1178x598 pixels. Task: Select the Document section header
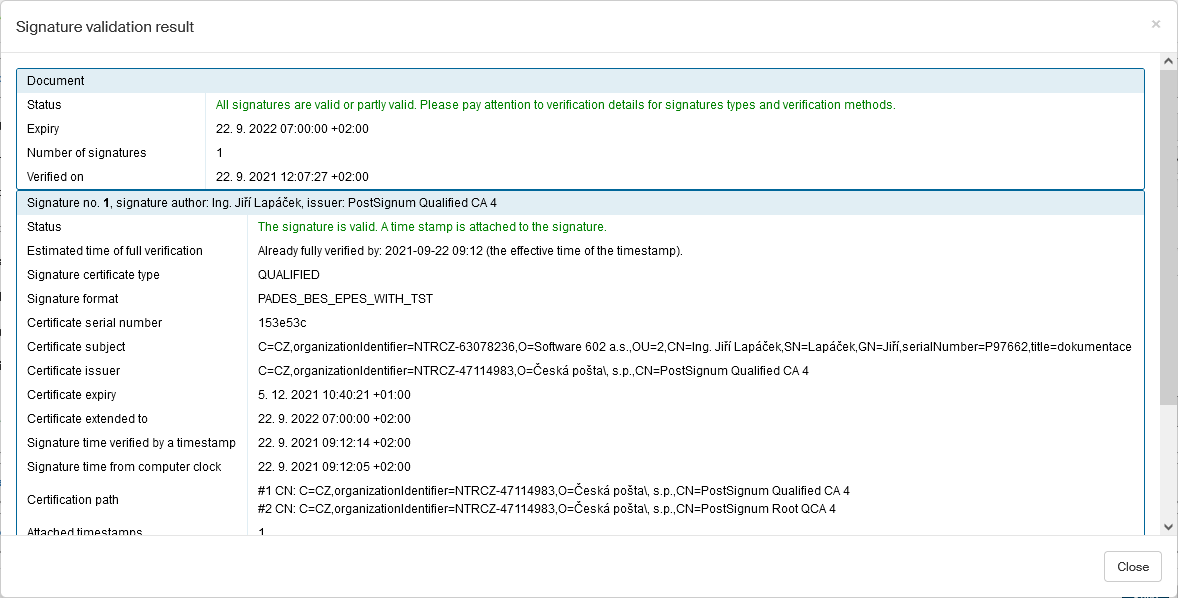coord(580,81)
